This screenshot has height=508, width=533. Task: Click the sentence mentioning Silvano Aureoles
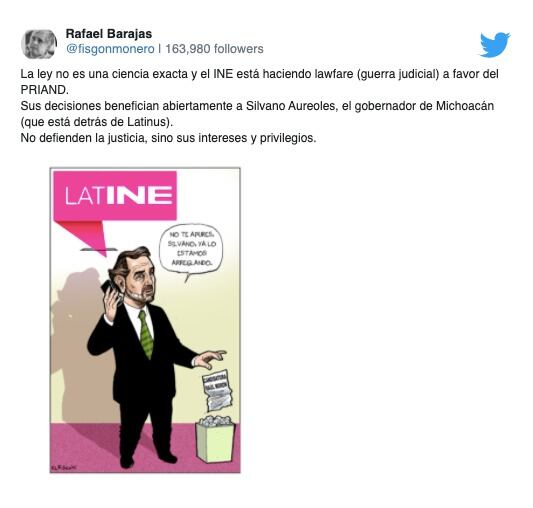[x=257, y=106]
